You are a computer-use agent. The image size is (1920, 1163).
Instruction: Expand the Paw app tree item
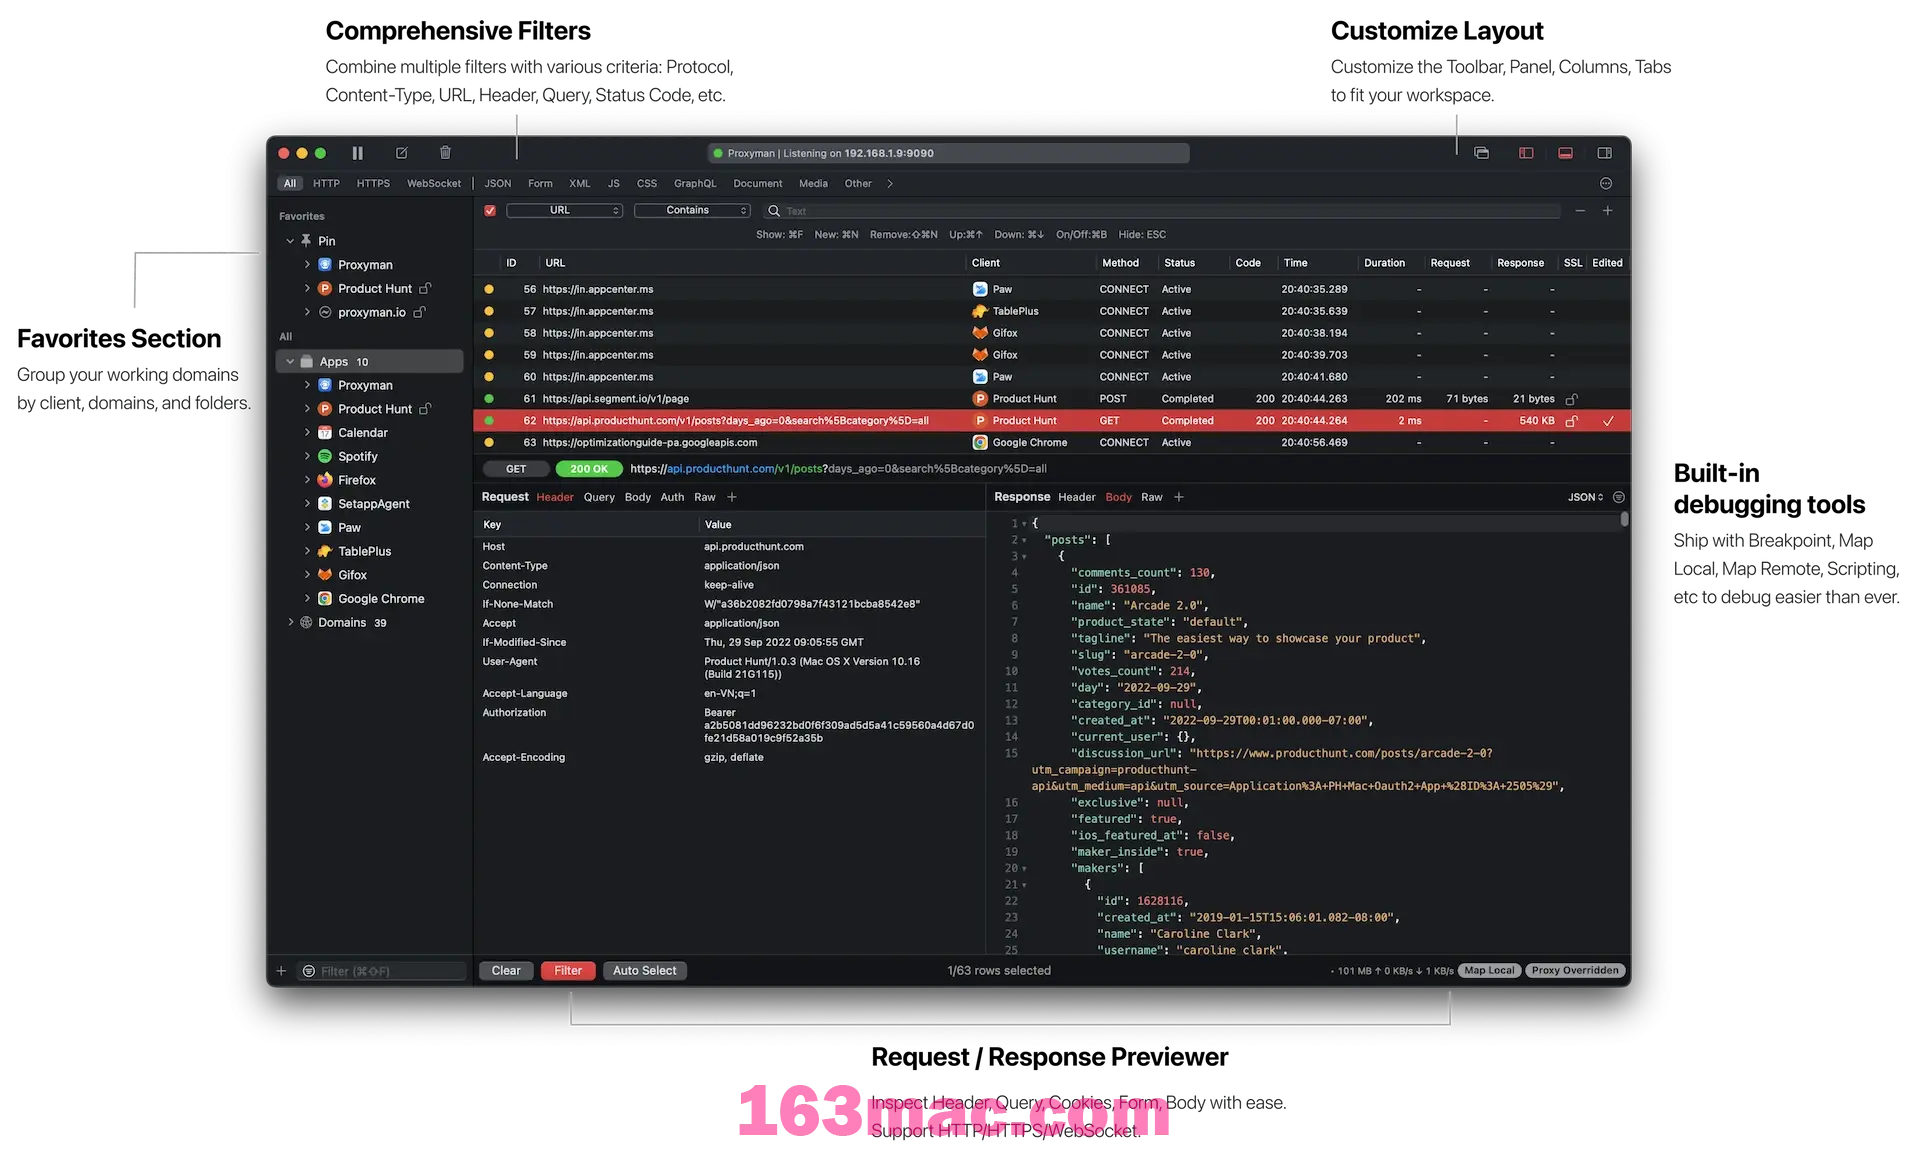(307, 527)
